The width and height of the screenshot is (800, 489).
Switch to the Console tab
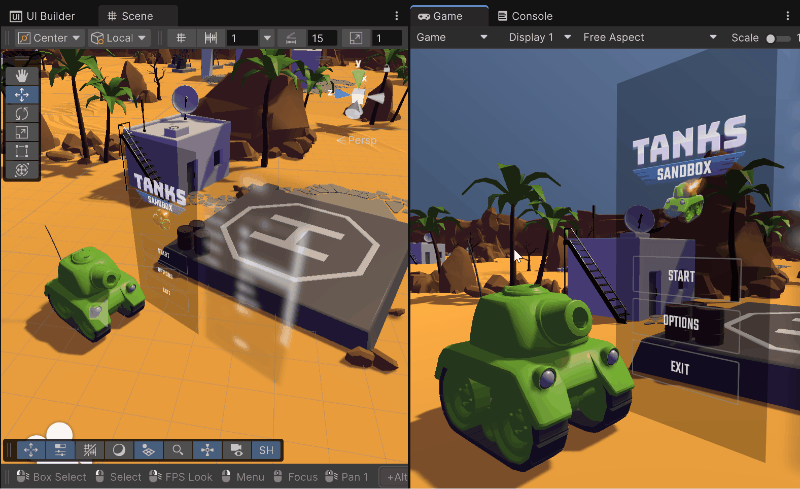pyautogui.click(x=531, y=16)
